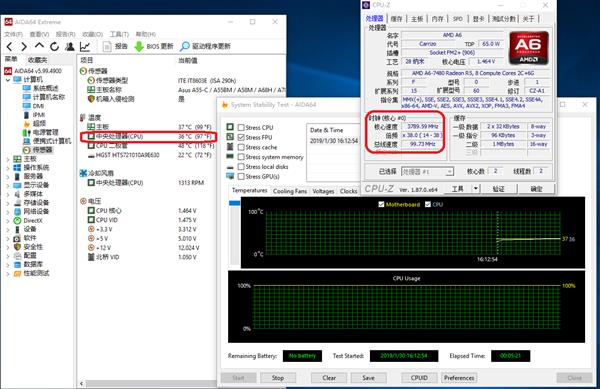This screenshot has width=600, height=389.
Task: Open Preferences in stability test
Action: 459,378
